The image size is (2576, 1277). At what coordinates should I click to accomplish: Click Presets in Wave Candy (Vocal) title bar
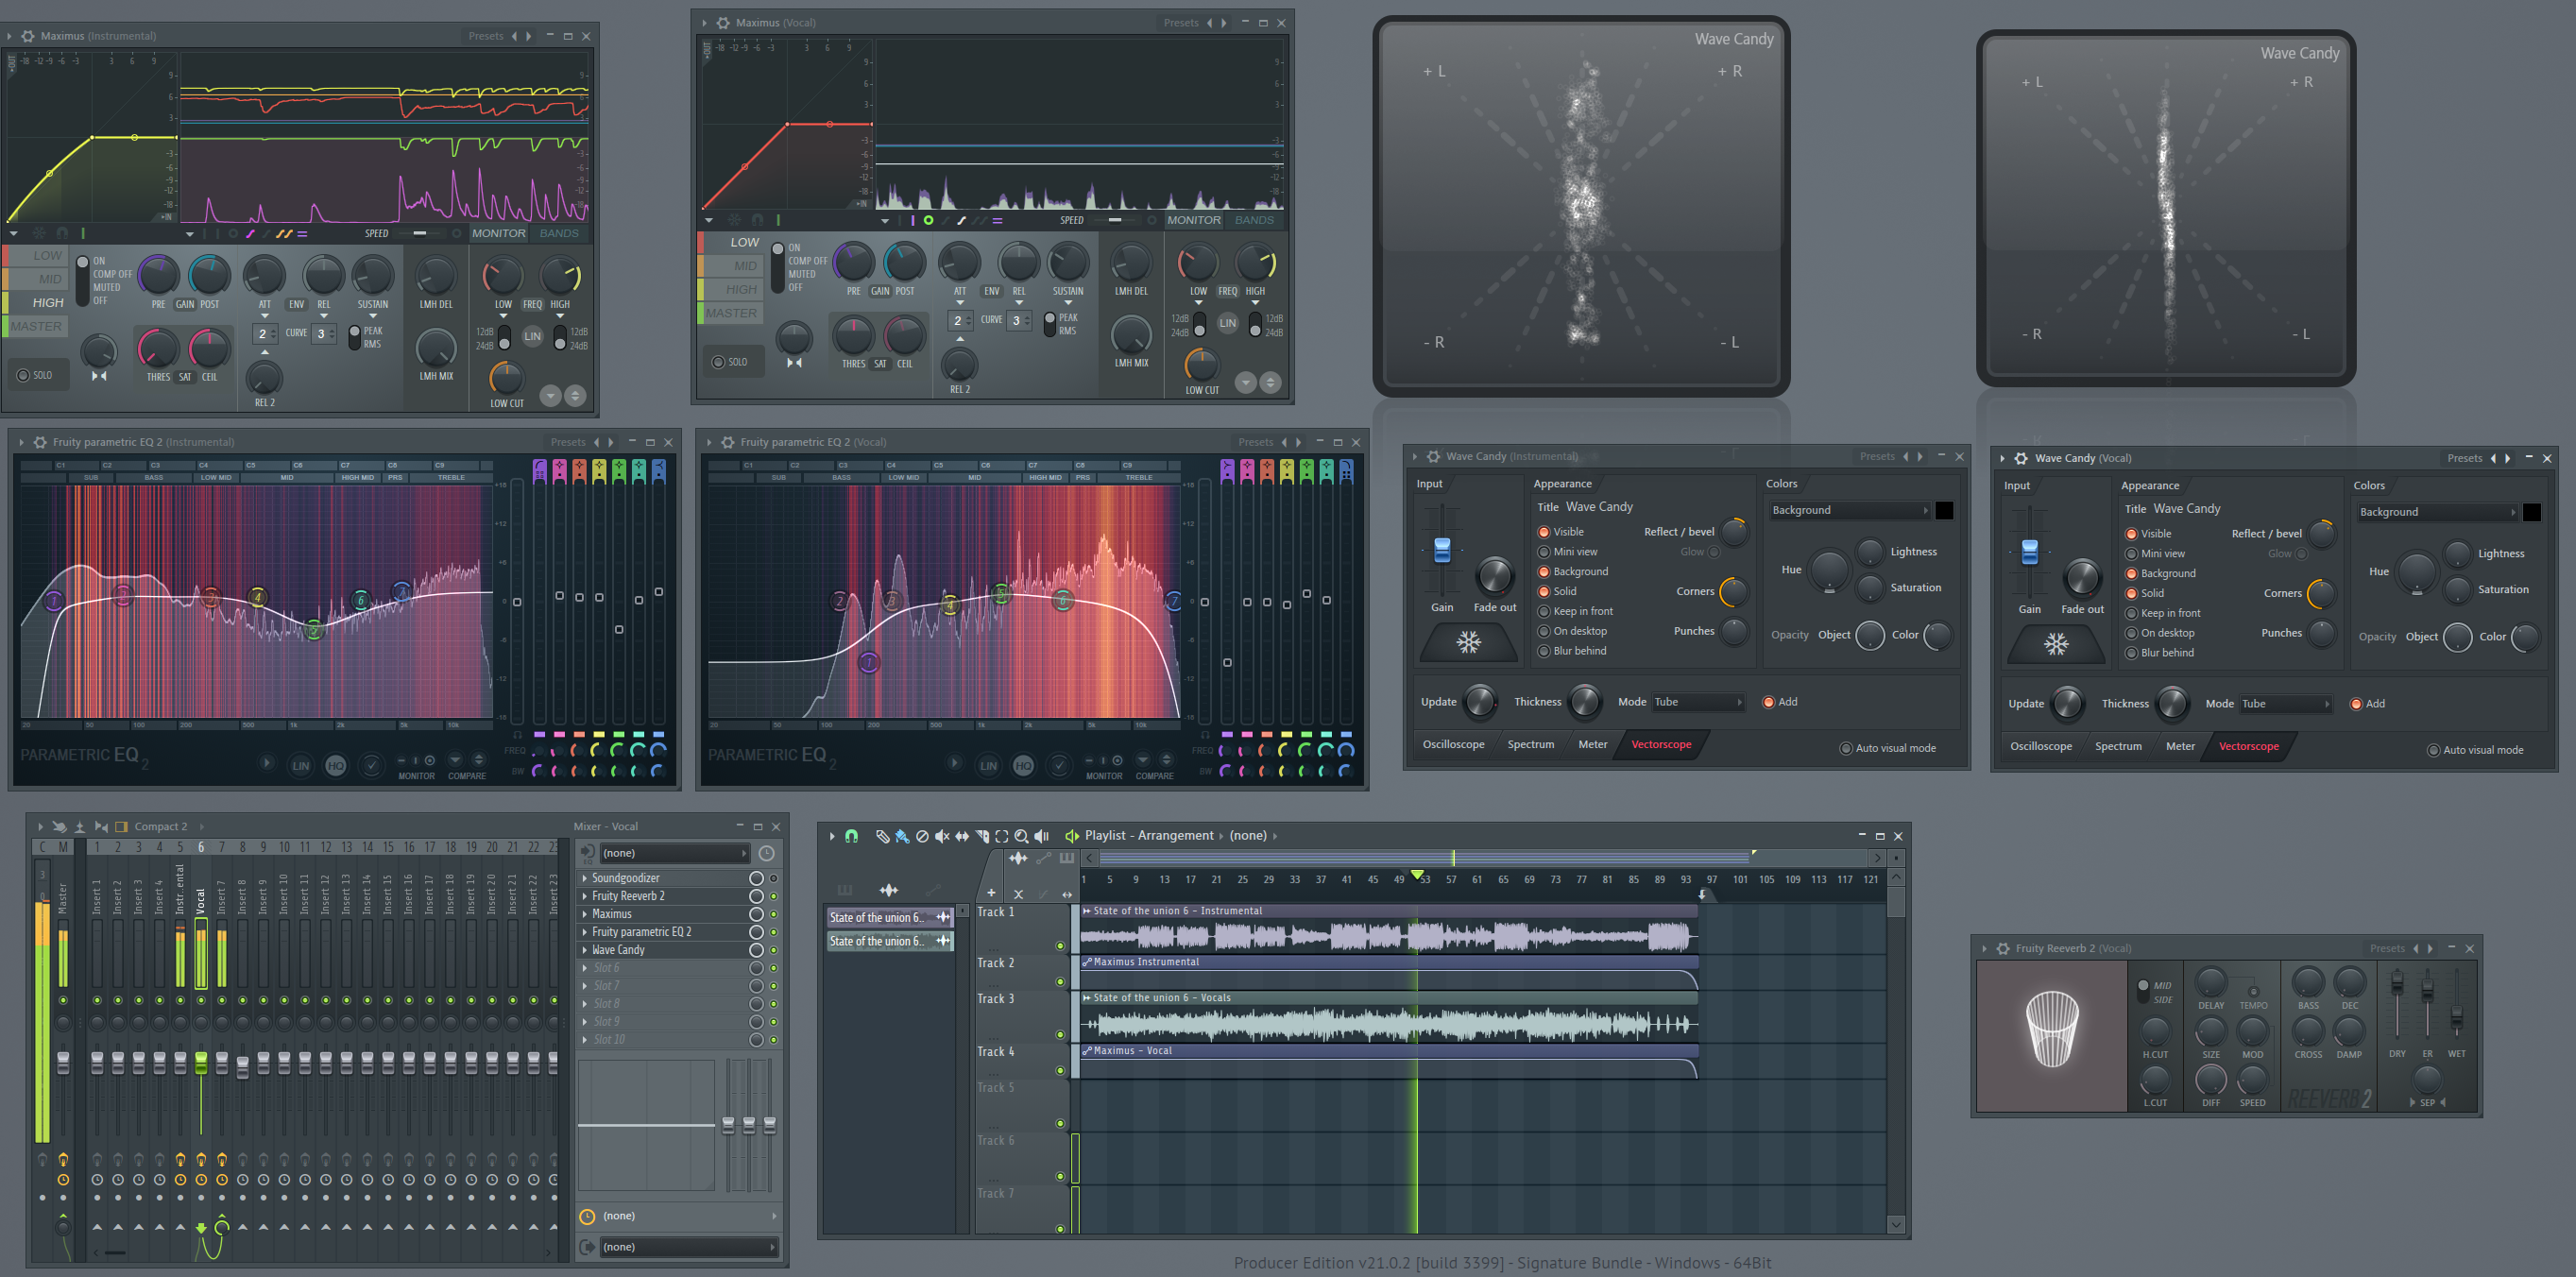pyautogui.click(x=2464, y=458)
